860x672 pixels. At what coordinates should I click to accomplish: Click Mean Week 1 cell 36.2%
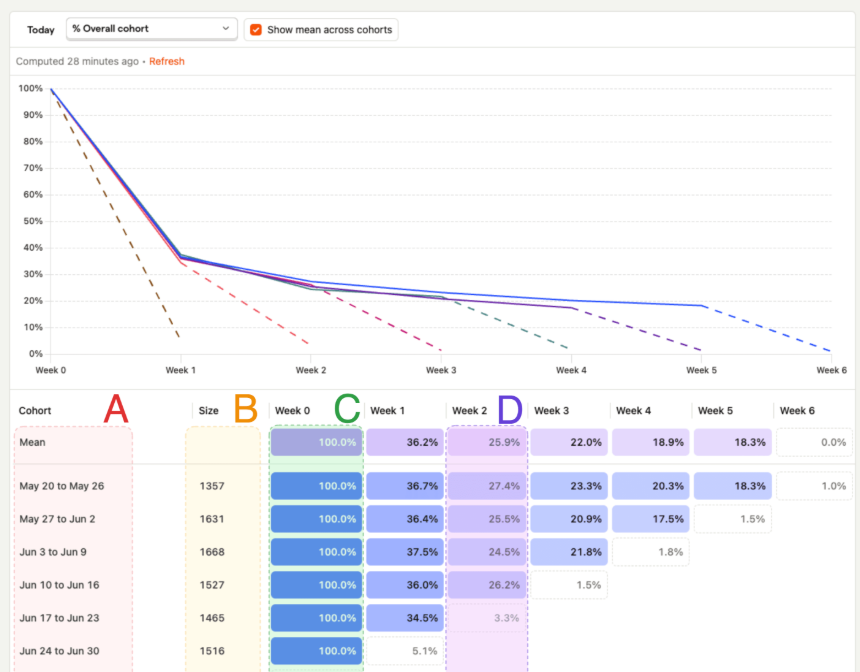(x=405, y=442)
